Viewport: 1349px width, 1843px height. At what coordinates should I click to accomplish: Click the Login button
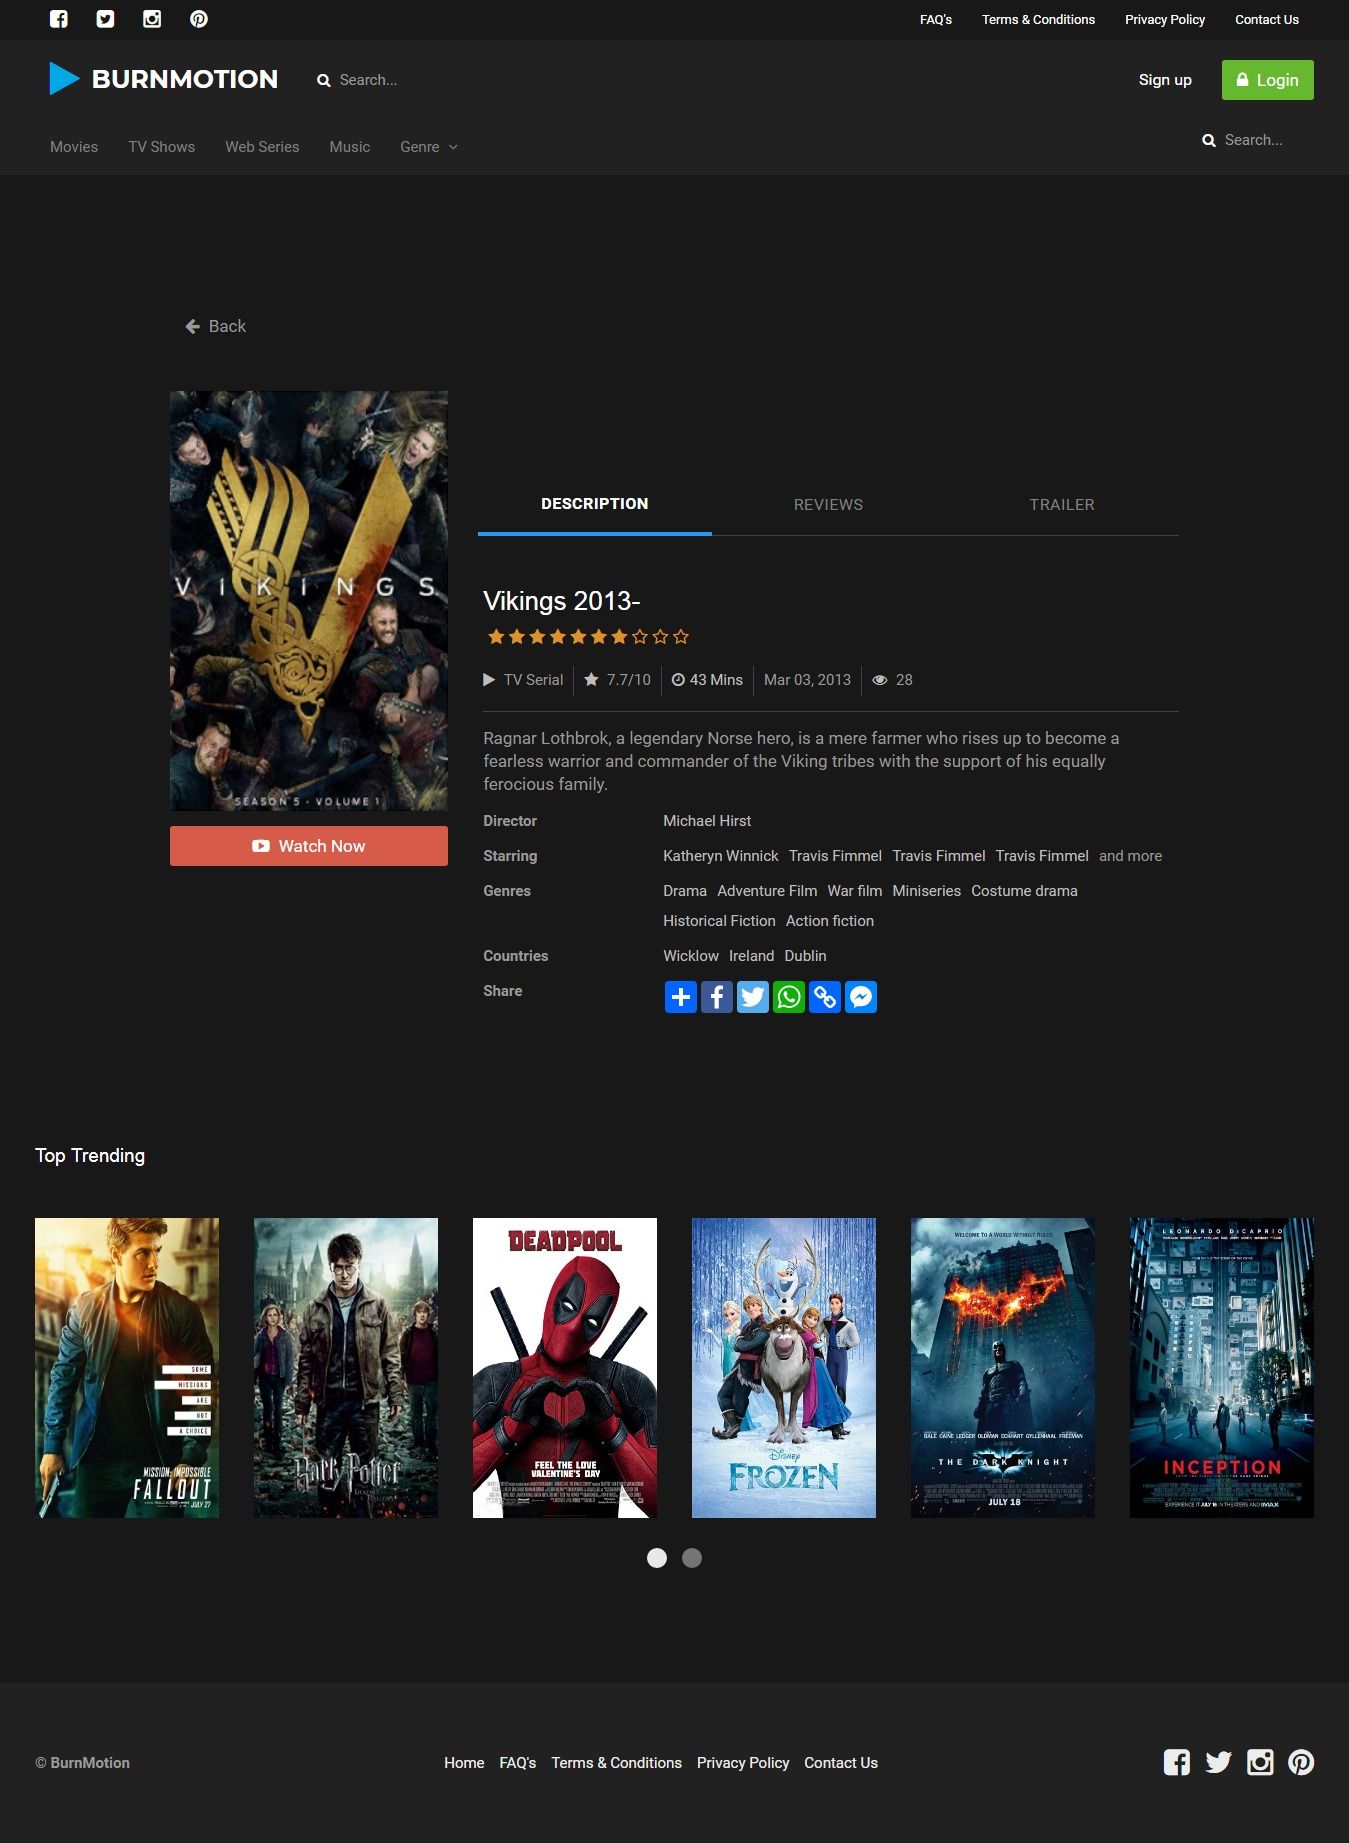(x=1268, y=80)
